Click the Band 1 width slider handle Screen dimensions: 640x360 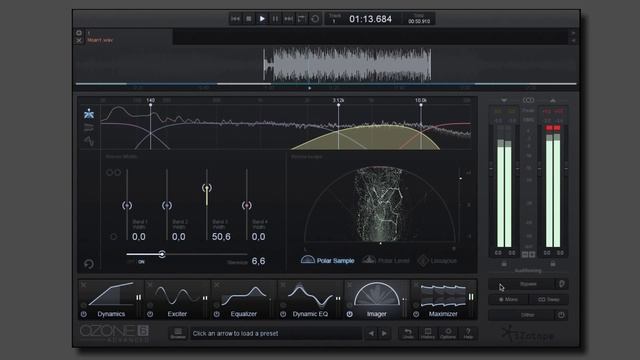(127, 205)
